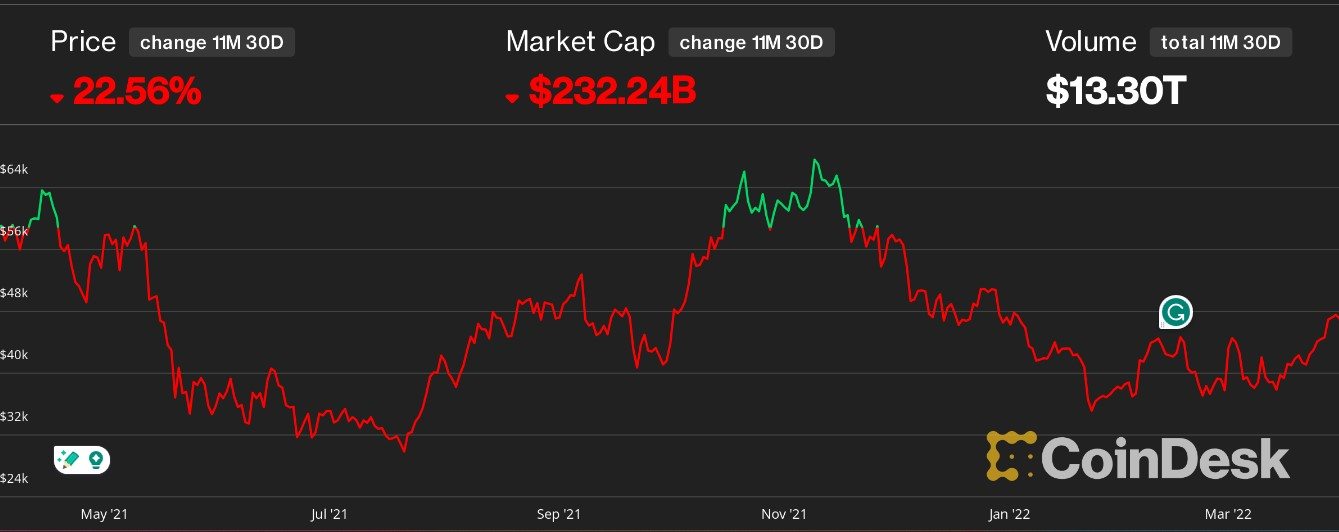Click the Nov '21 label on time axis

tap(784, 515)
